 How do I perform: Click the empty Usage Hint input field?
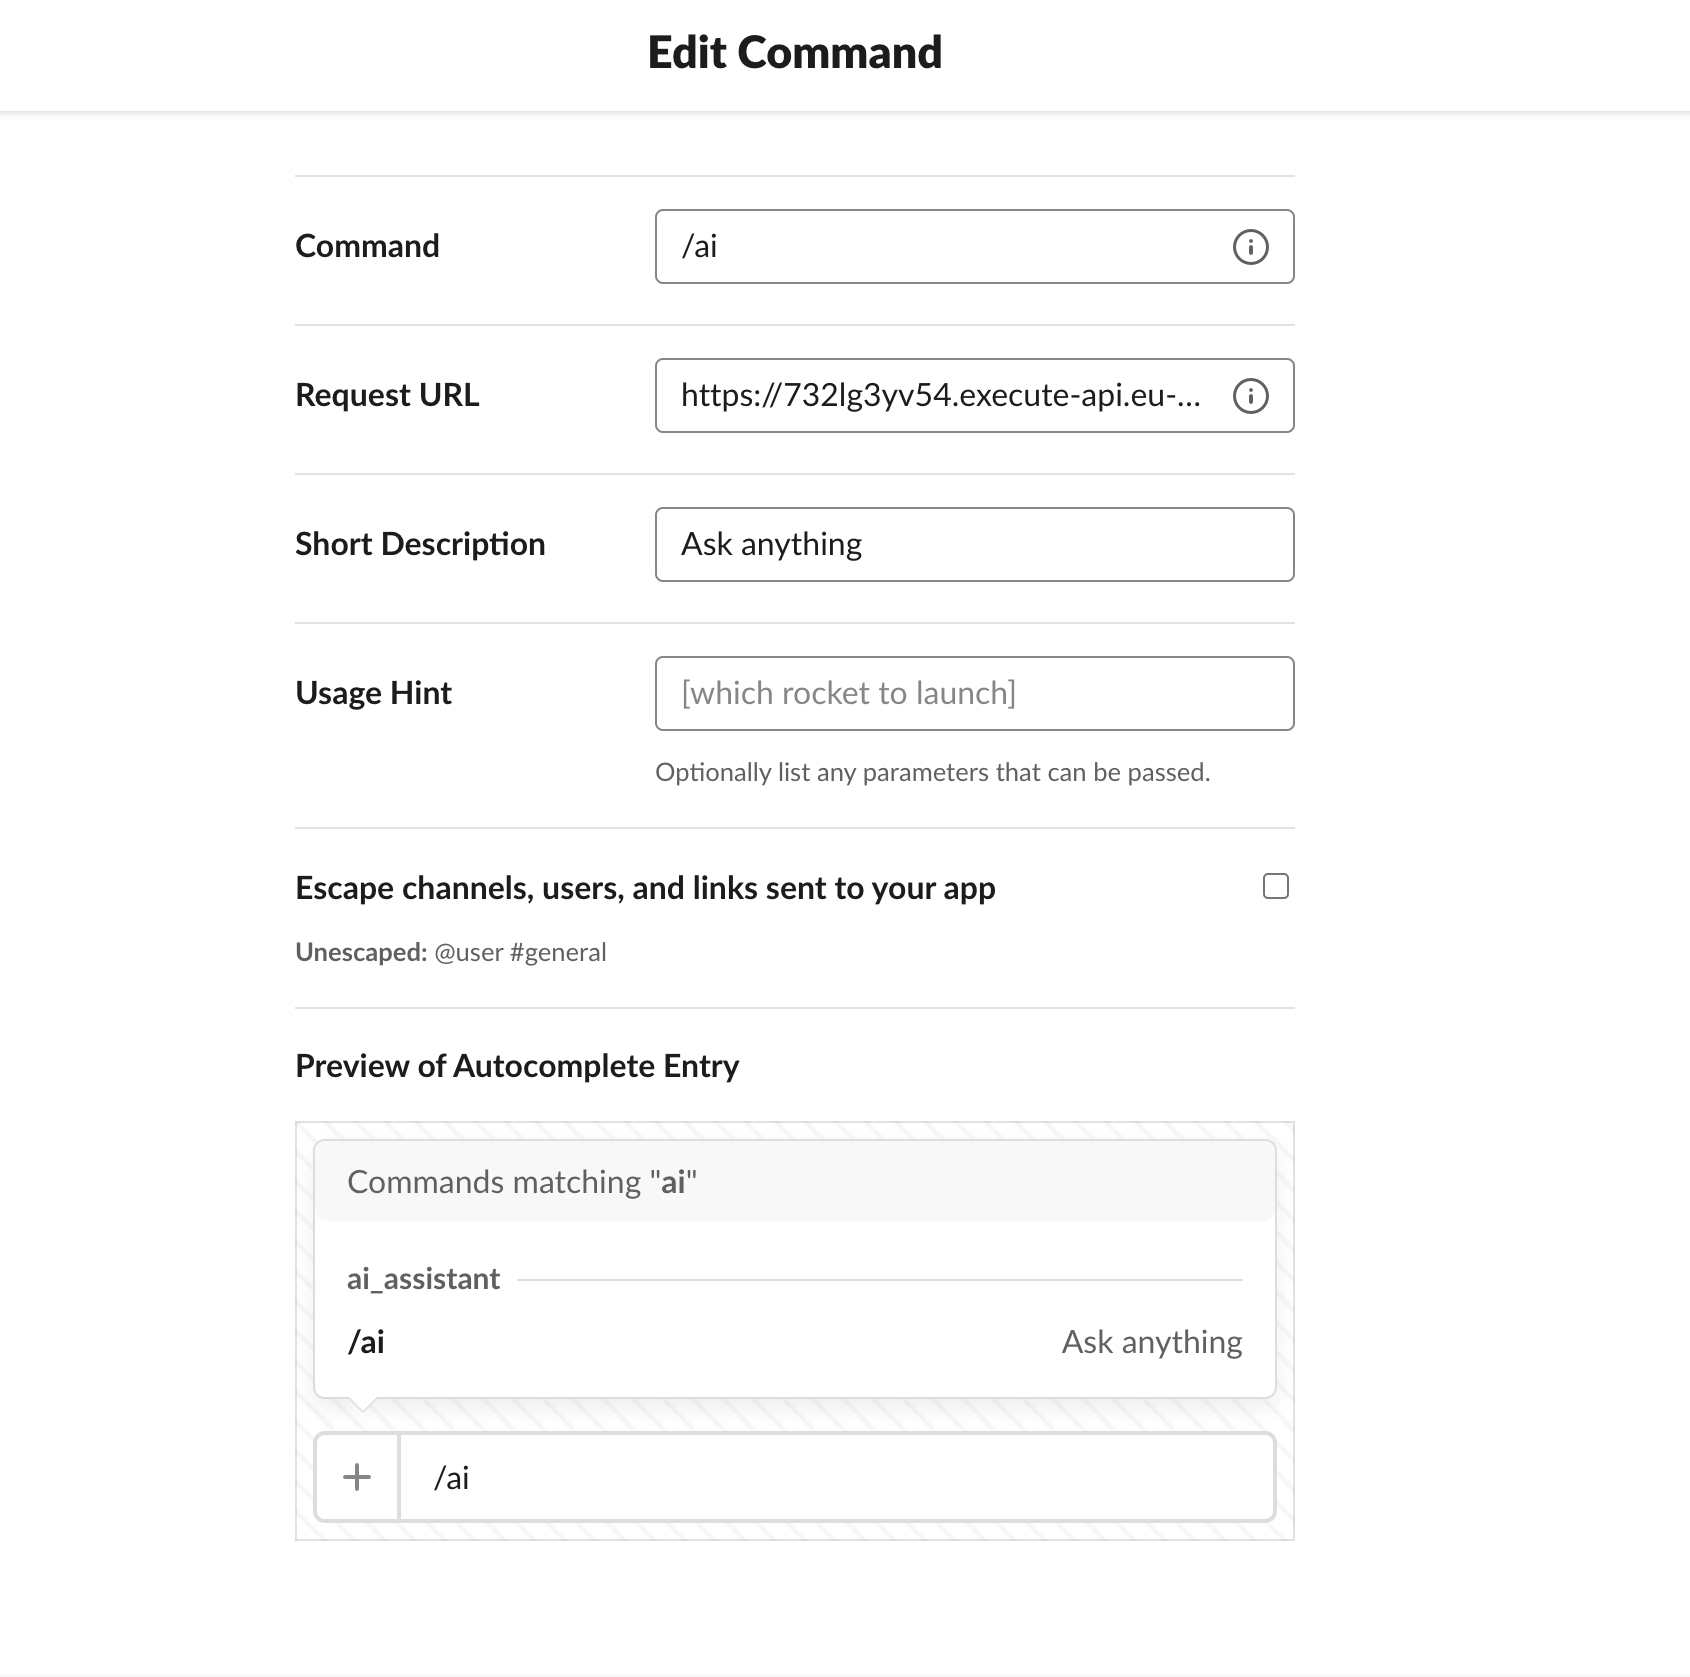pos(974,694)
